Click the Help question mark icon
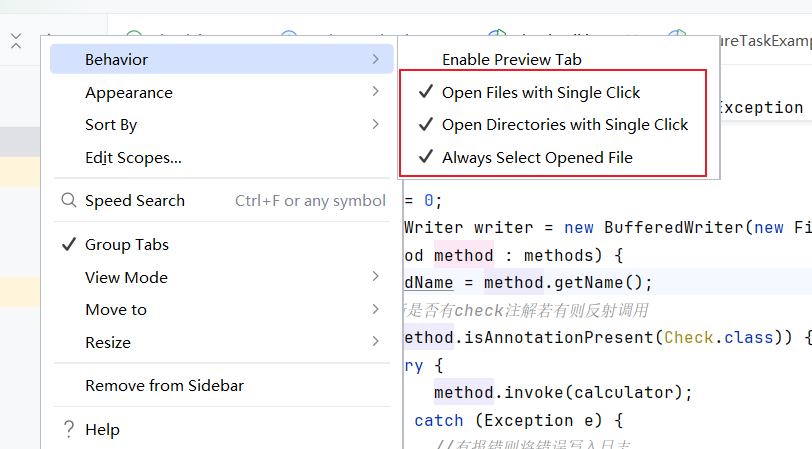Viewport: 812px width, 449px height. point(68,429)
